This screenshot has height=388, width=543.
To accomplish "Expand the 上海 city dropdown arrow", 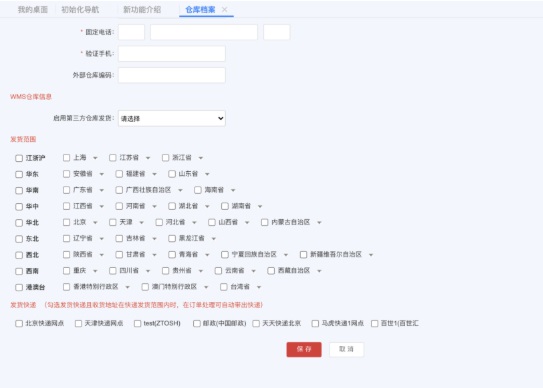I will 95,158.
